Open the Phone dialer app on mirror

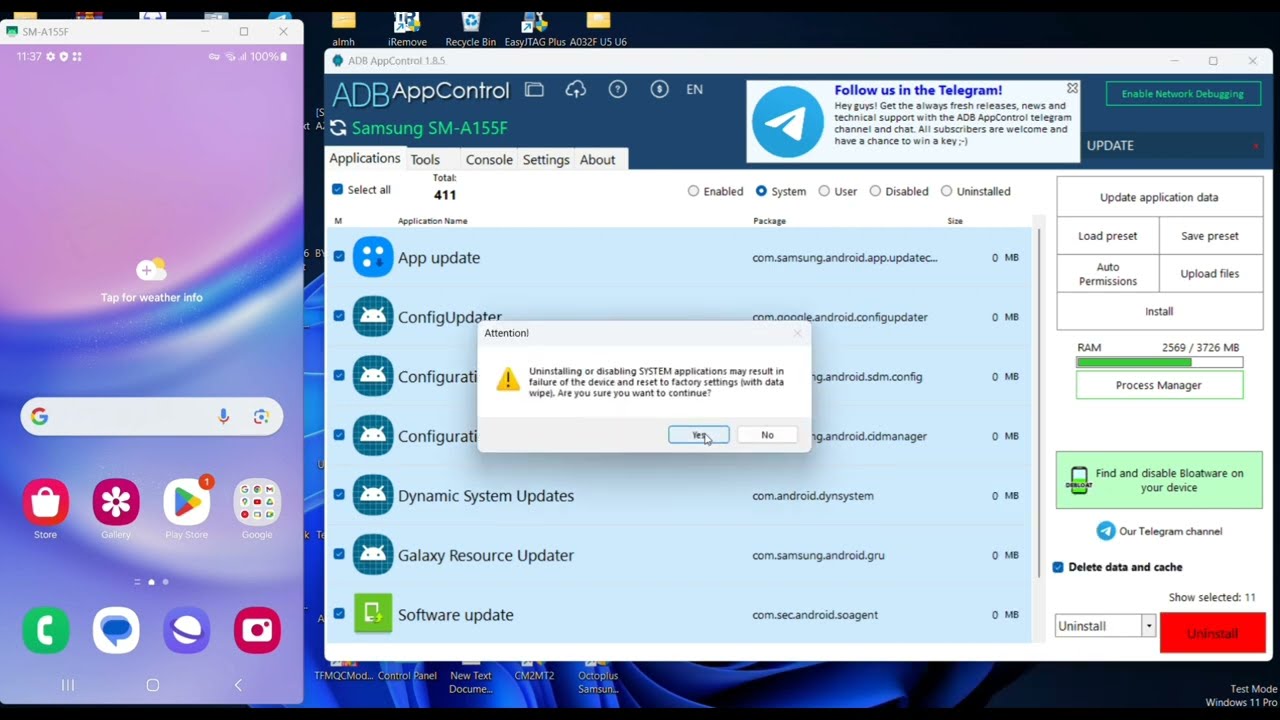click(x=46, y=630)
